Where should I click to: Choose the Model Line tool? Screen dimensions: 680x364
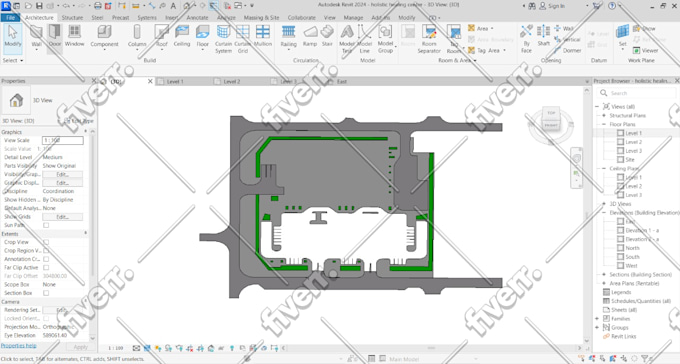click(364, 39)
